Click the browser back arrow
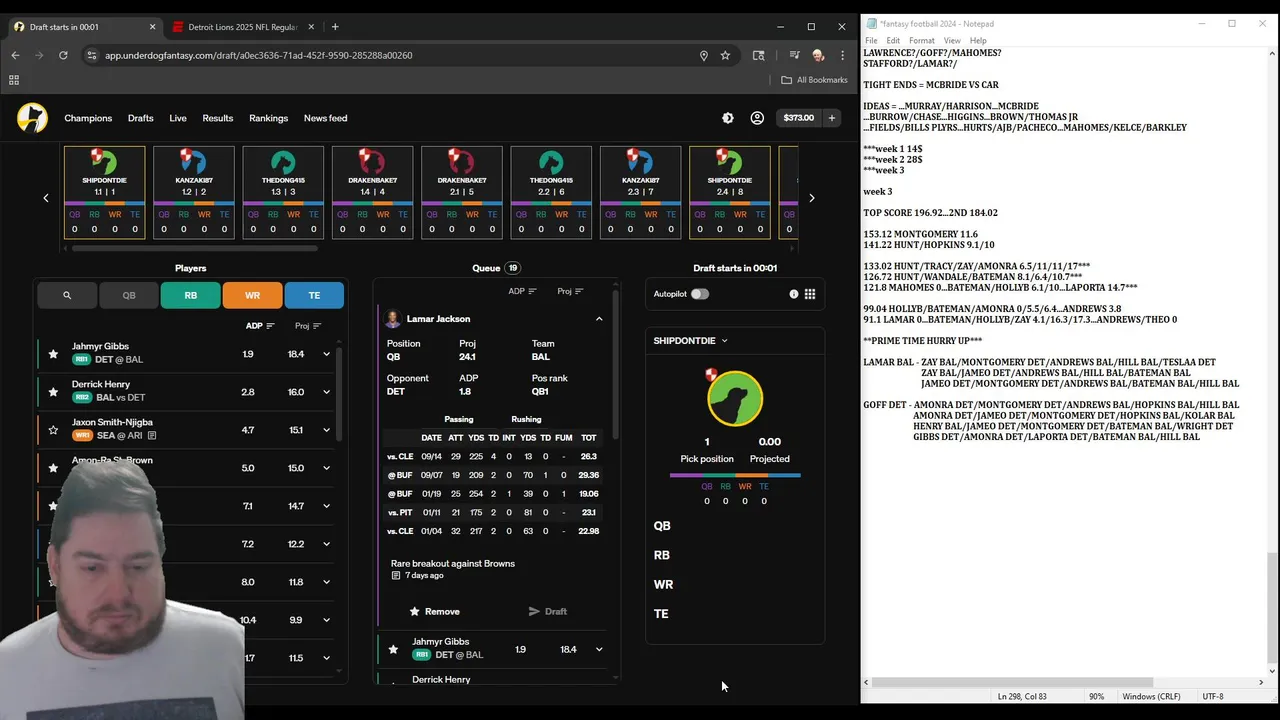Viewport: 1280px width, 720px height. (15, 55)
